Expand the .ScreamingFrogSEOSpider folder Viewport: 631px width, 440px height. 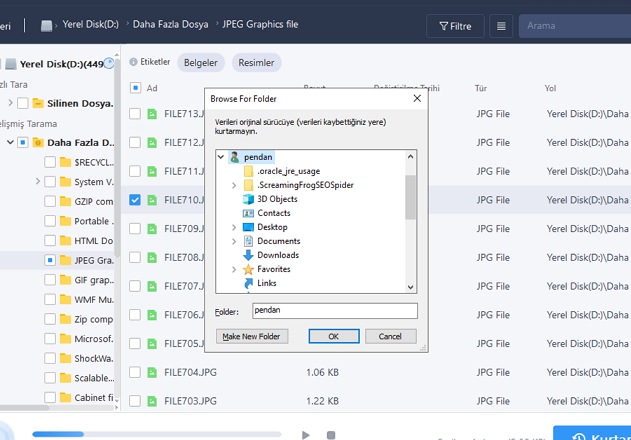coord(234,185)
